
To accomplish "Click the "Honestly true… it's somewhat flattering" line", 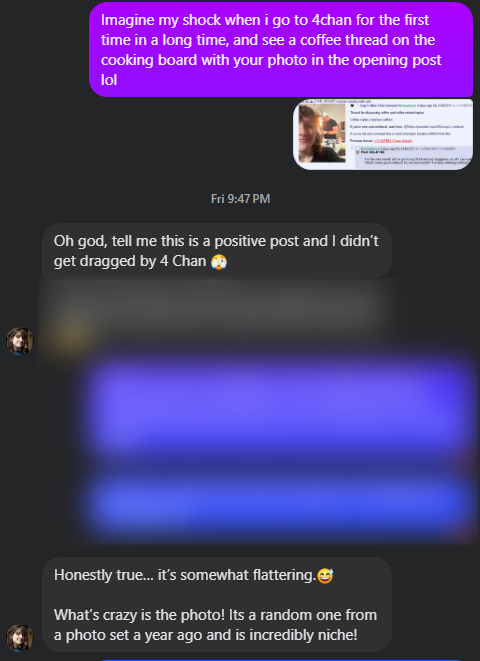I will coord(185,575).
